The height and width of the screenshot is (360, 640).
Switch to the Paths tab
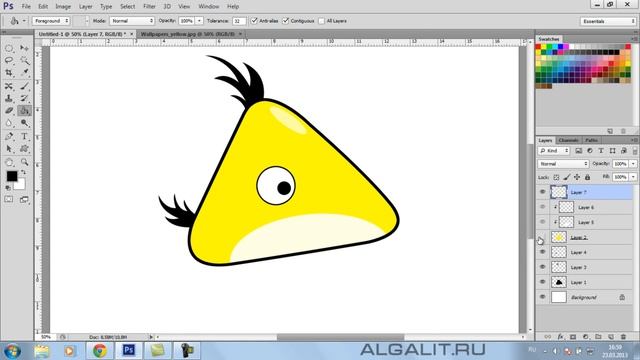point(591,140)
